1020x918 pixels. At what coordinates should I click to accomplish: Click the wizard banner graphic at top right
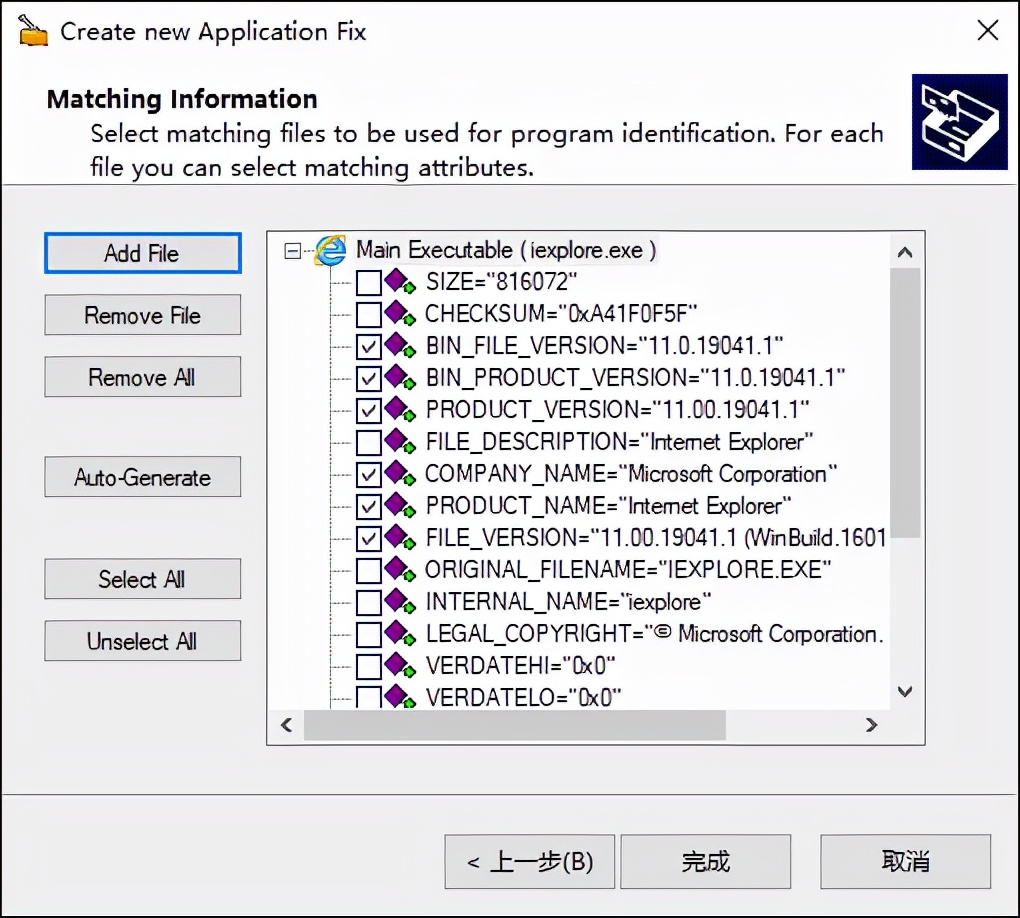pyautogui.click(x=960, y=122)
